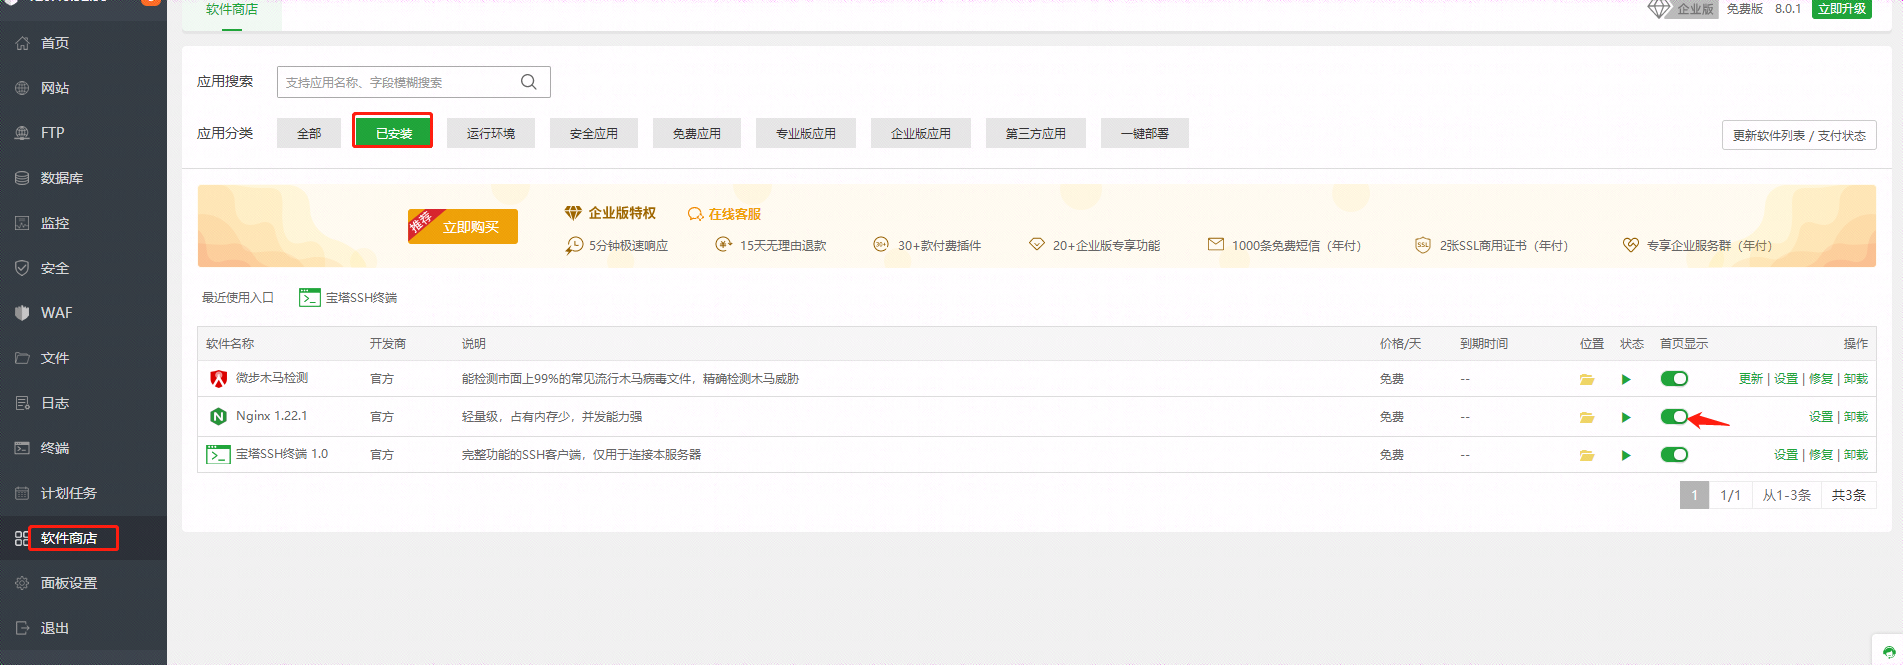
Task: Click the 软件商店 top tab
Action: tap(232, 10)
